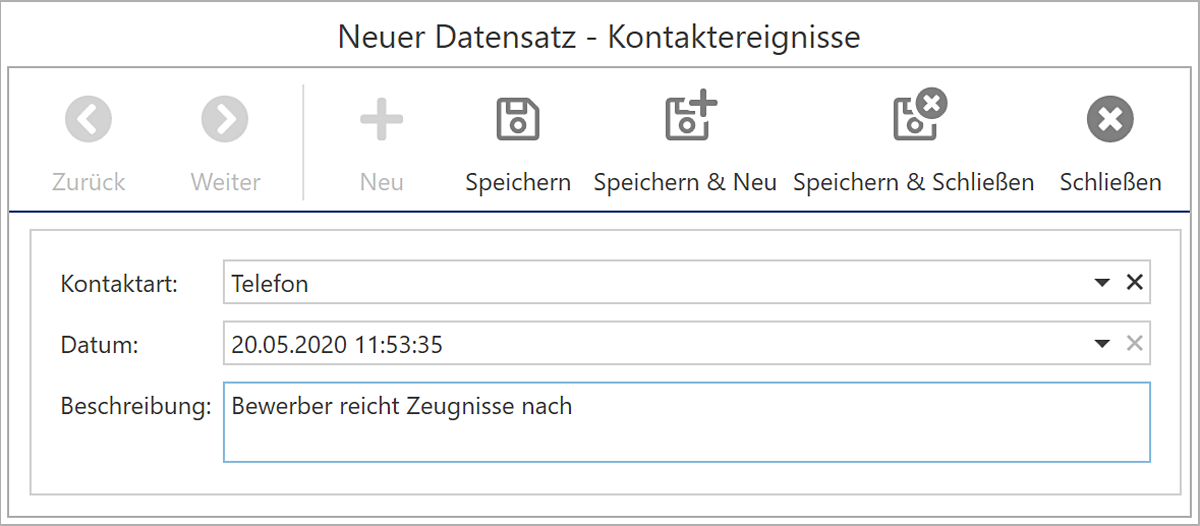Click the Neu plus icon

(381, 120)
